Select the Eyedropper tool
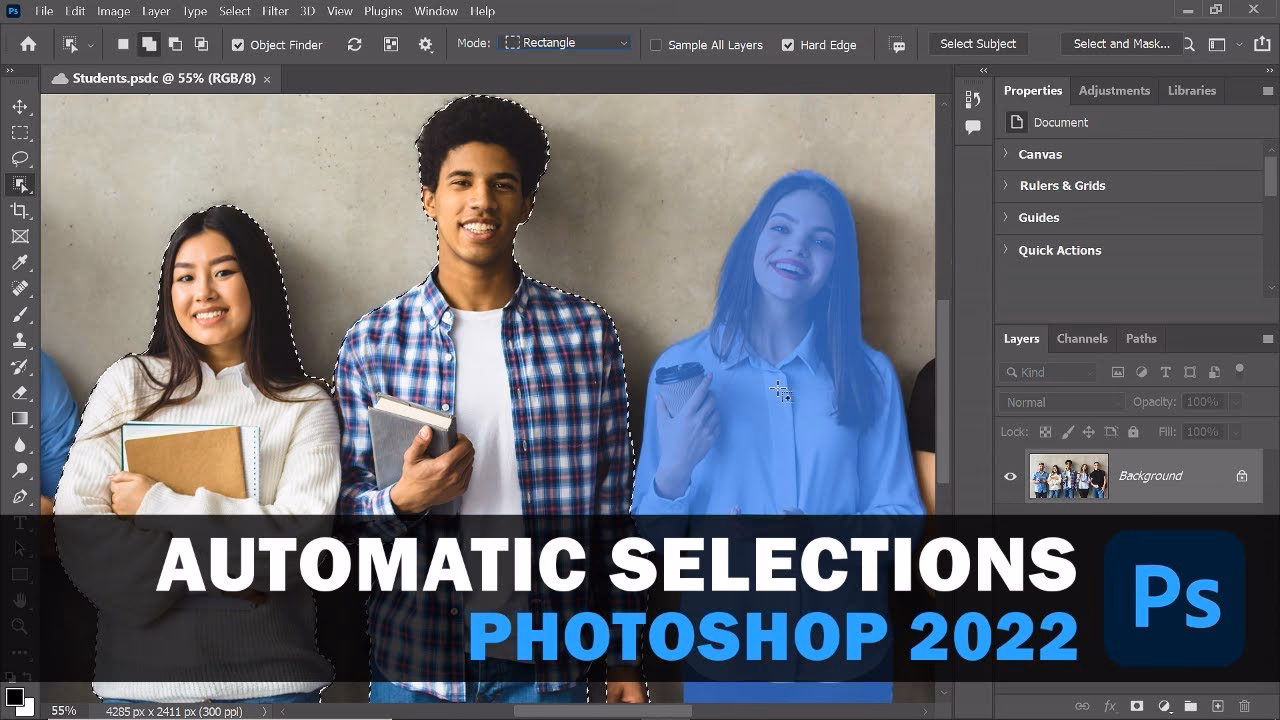1280x720 pixels. click(20, 262)
